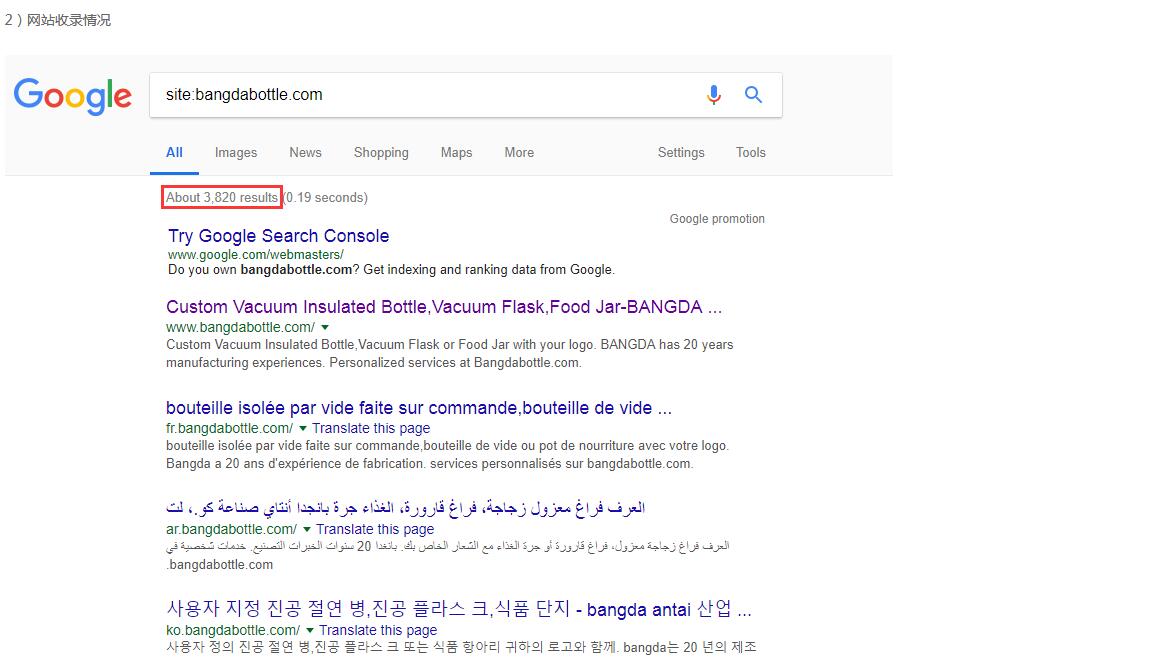This screenshot has height=659, width=1172.
Task: Click the www.bangdabottle.com/ URL text
Action: pyautogui.click(x=240, y=327)
